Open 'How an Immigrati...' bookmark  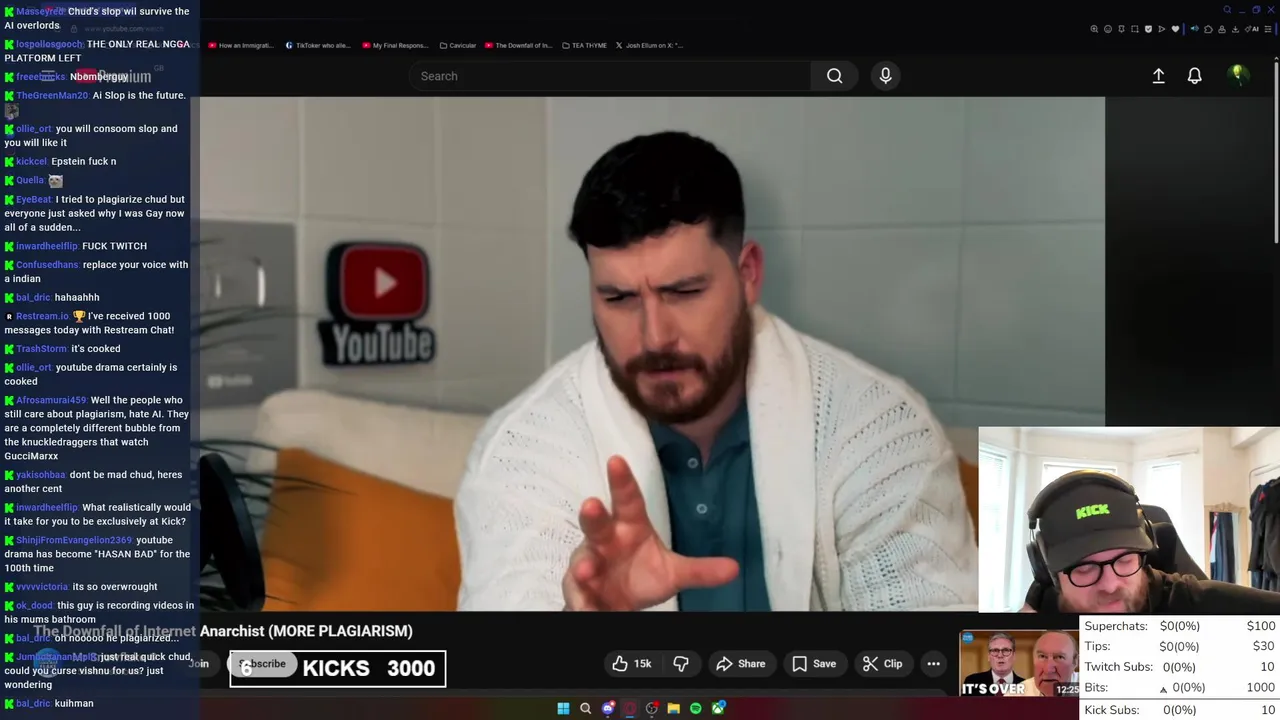240,45
